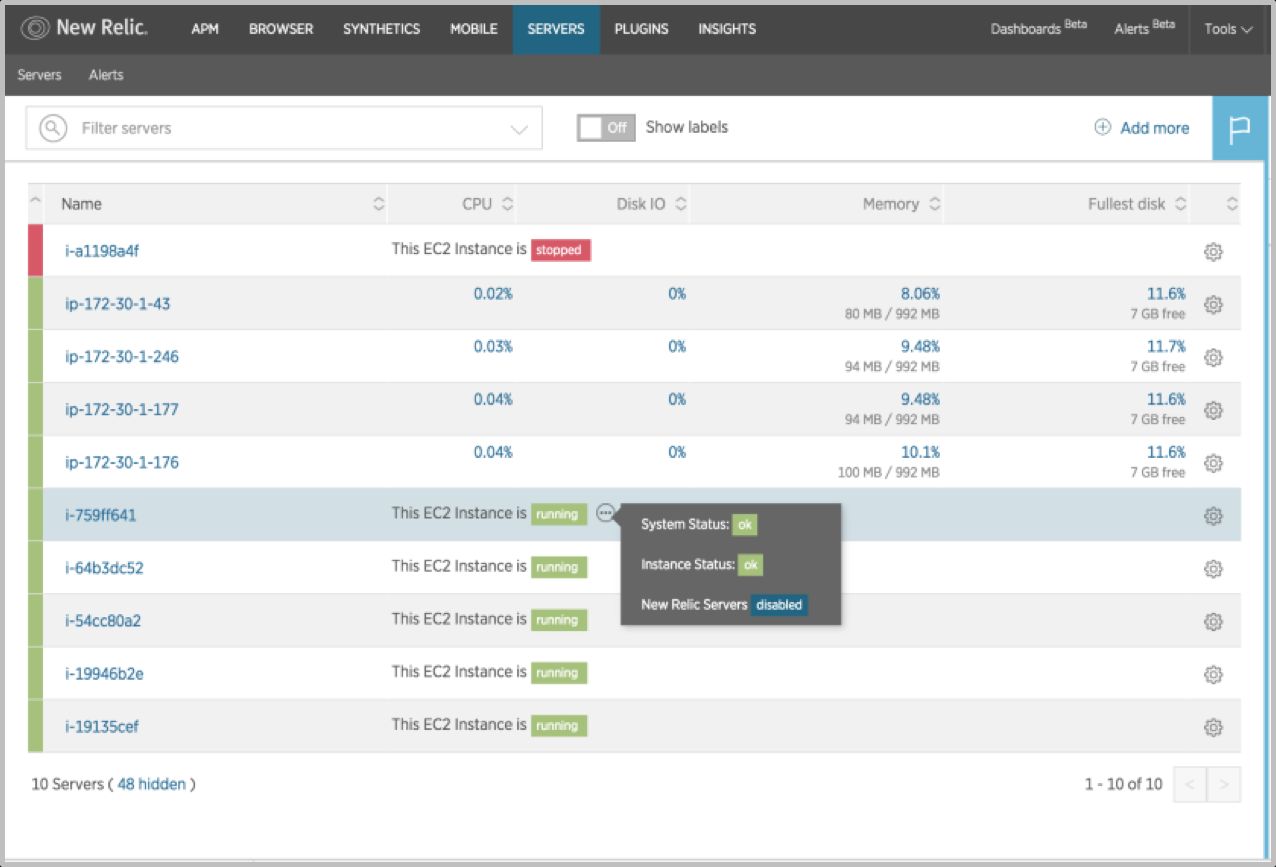
Task: Open the gear menu for ip-172-30-1-246
Action: pos(1213,357)
